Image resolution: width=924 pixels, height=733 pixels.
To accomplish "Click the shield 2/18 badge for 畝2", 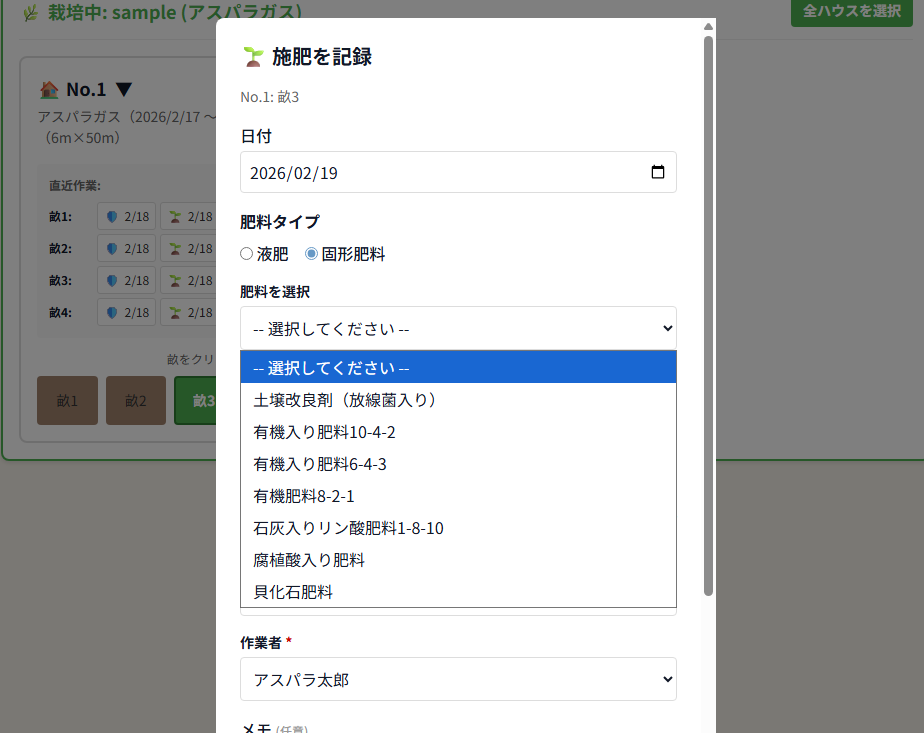I will pos(127,248).
